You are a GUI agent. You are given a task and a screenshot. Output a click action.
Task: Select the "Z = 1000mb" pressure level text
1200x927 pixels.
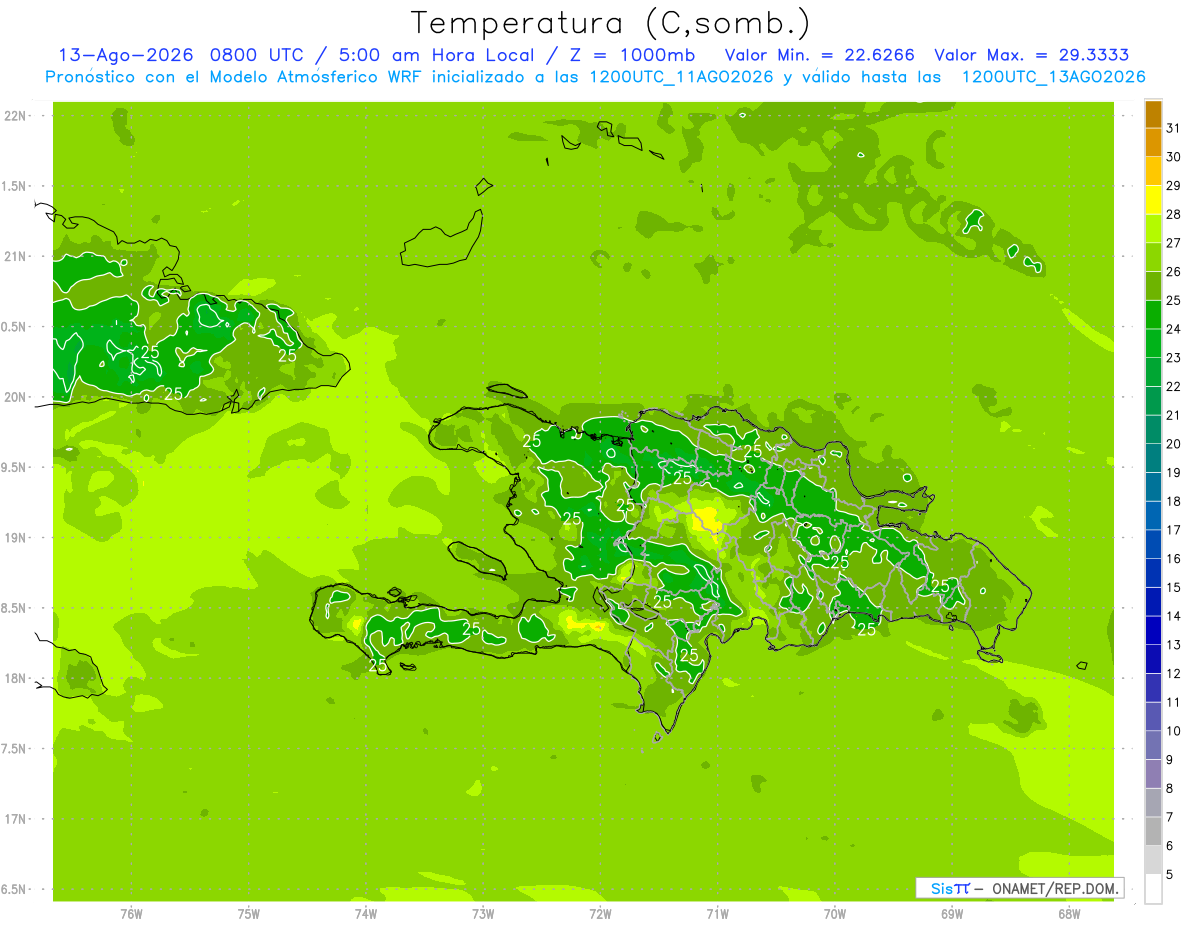tap(633, 55)
